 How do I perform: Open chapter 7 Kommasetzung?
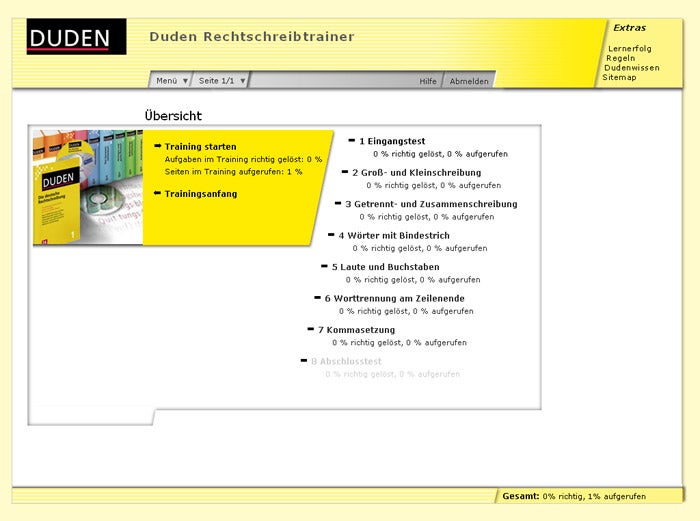point(356,330)
